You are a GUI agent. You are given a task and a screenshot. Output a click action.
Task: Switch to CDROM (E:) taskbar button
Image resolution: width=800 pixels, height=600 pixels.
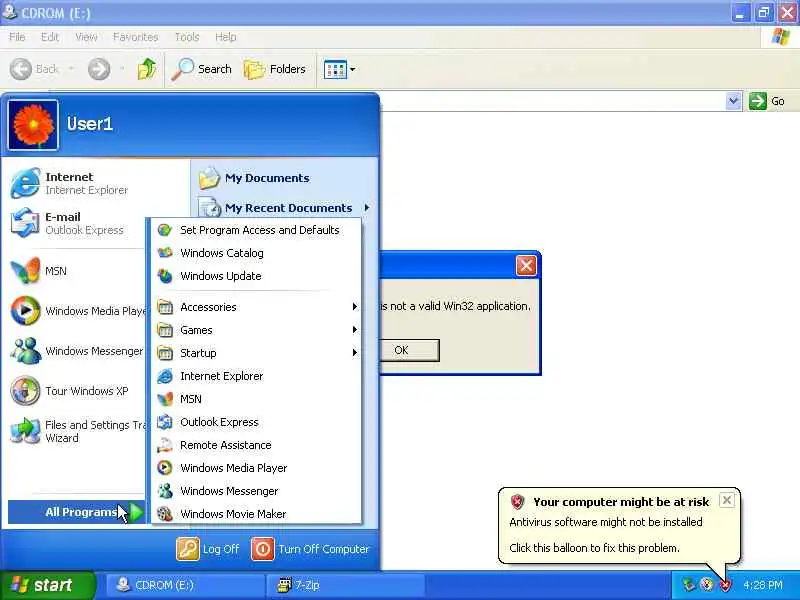(x=186, y=585)
